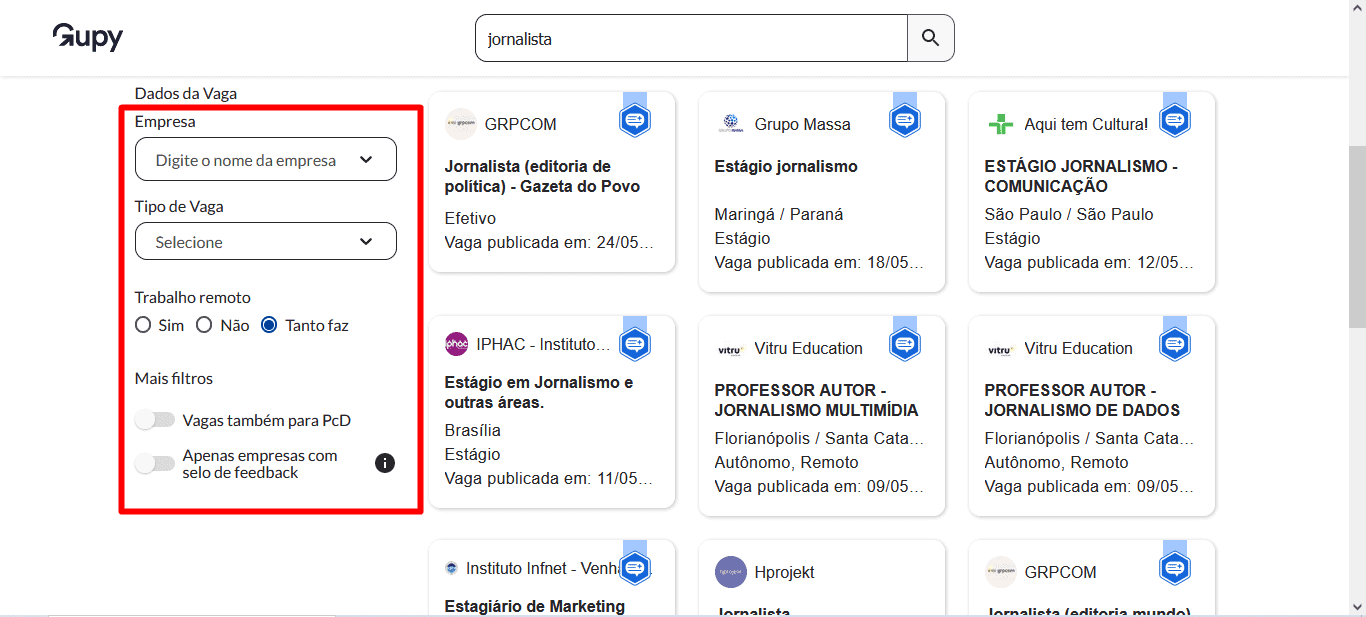The height and width of the screenshot is (617, 1366).
Task: Select Sim for Trabalho remoto
Action: (141, 324)
